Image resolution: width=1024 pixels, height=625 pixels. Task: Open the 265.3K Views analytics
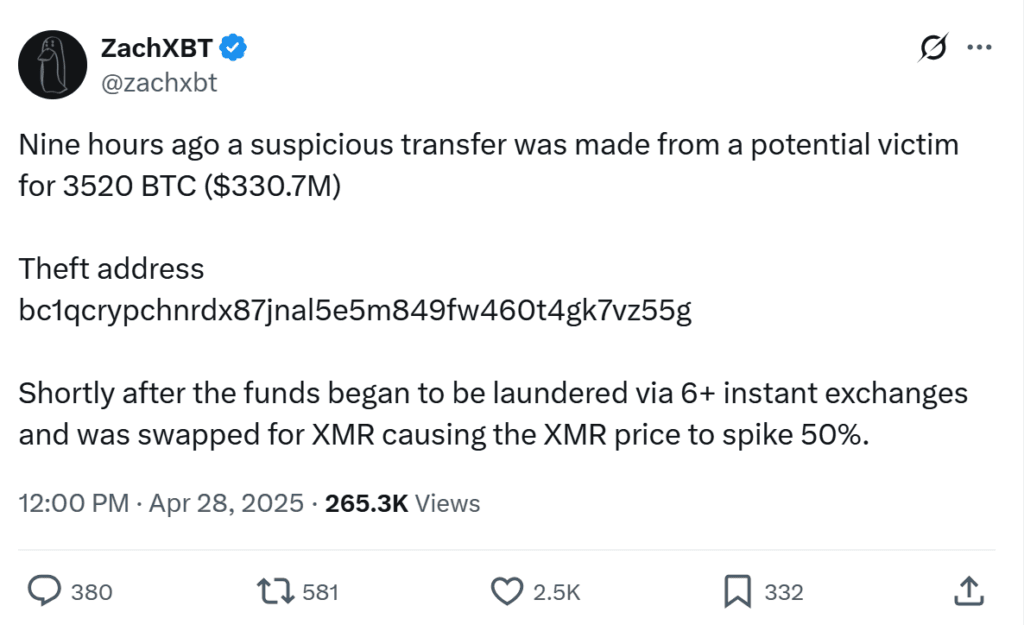[402, 503]
